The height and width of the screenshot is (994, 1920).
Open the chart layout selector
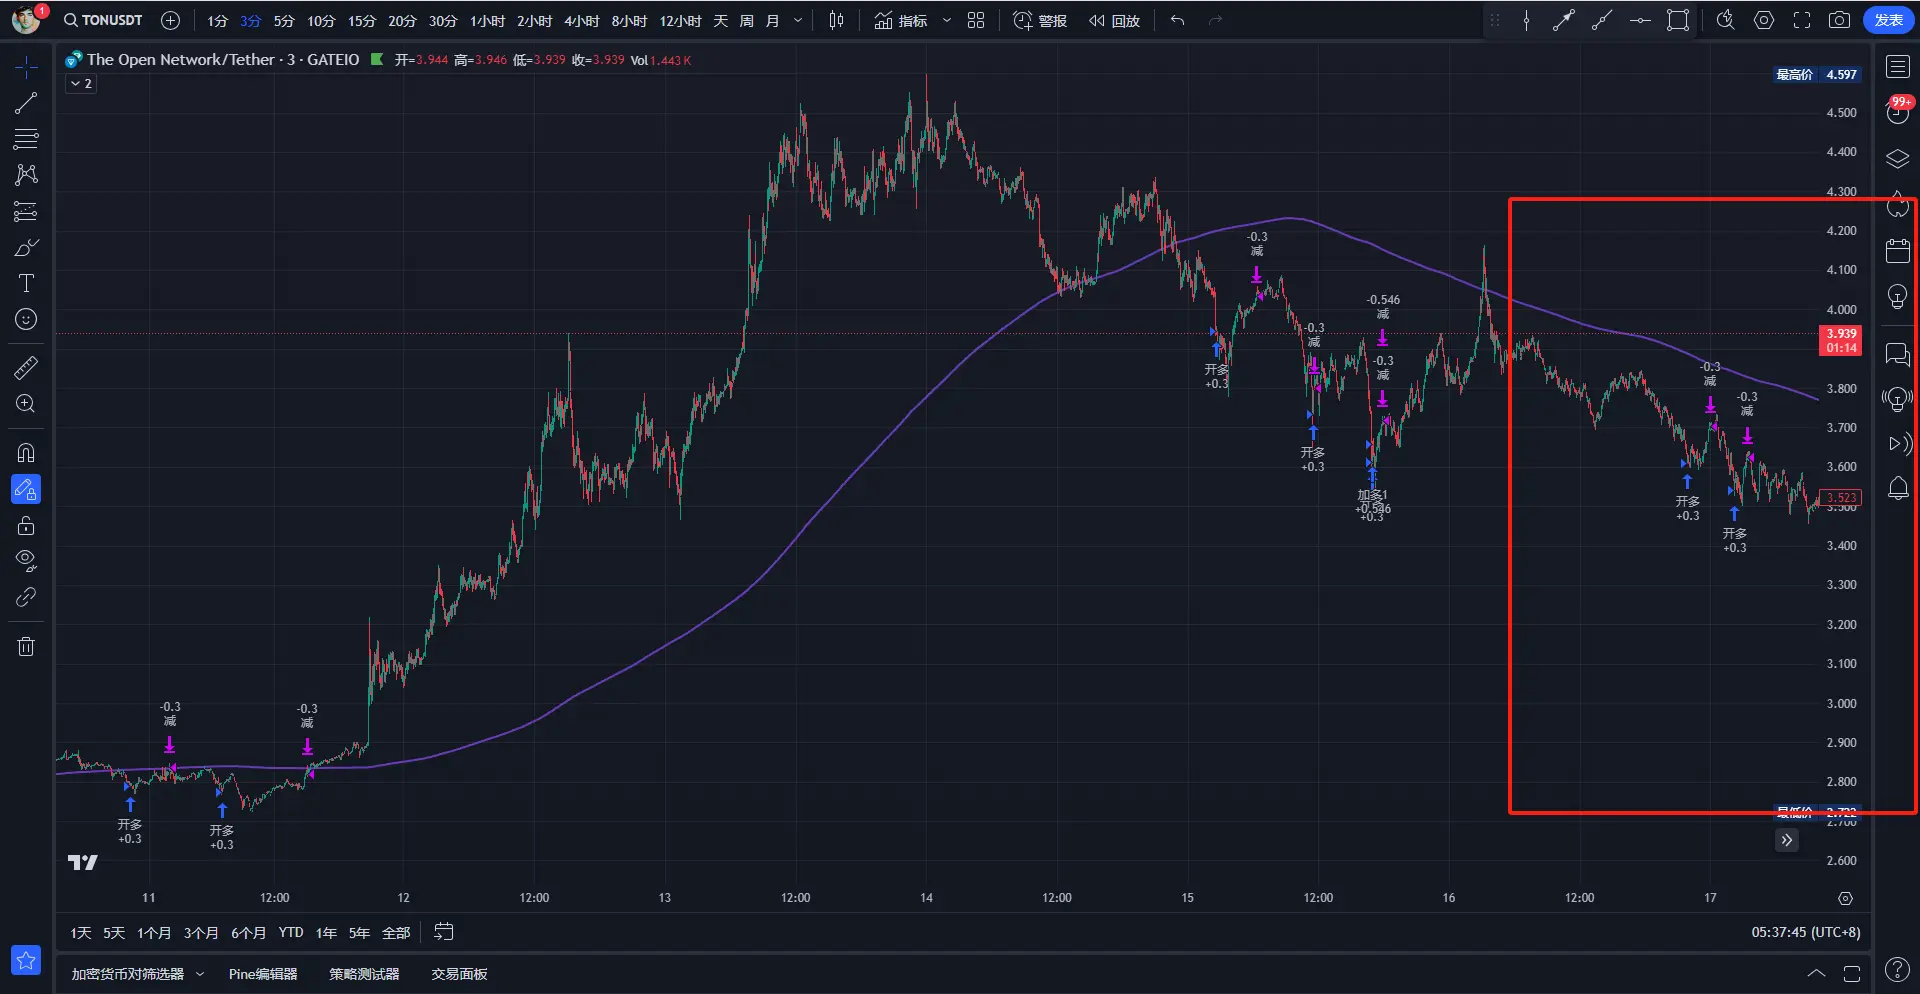click(x=976, y=21)
